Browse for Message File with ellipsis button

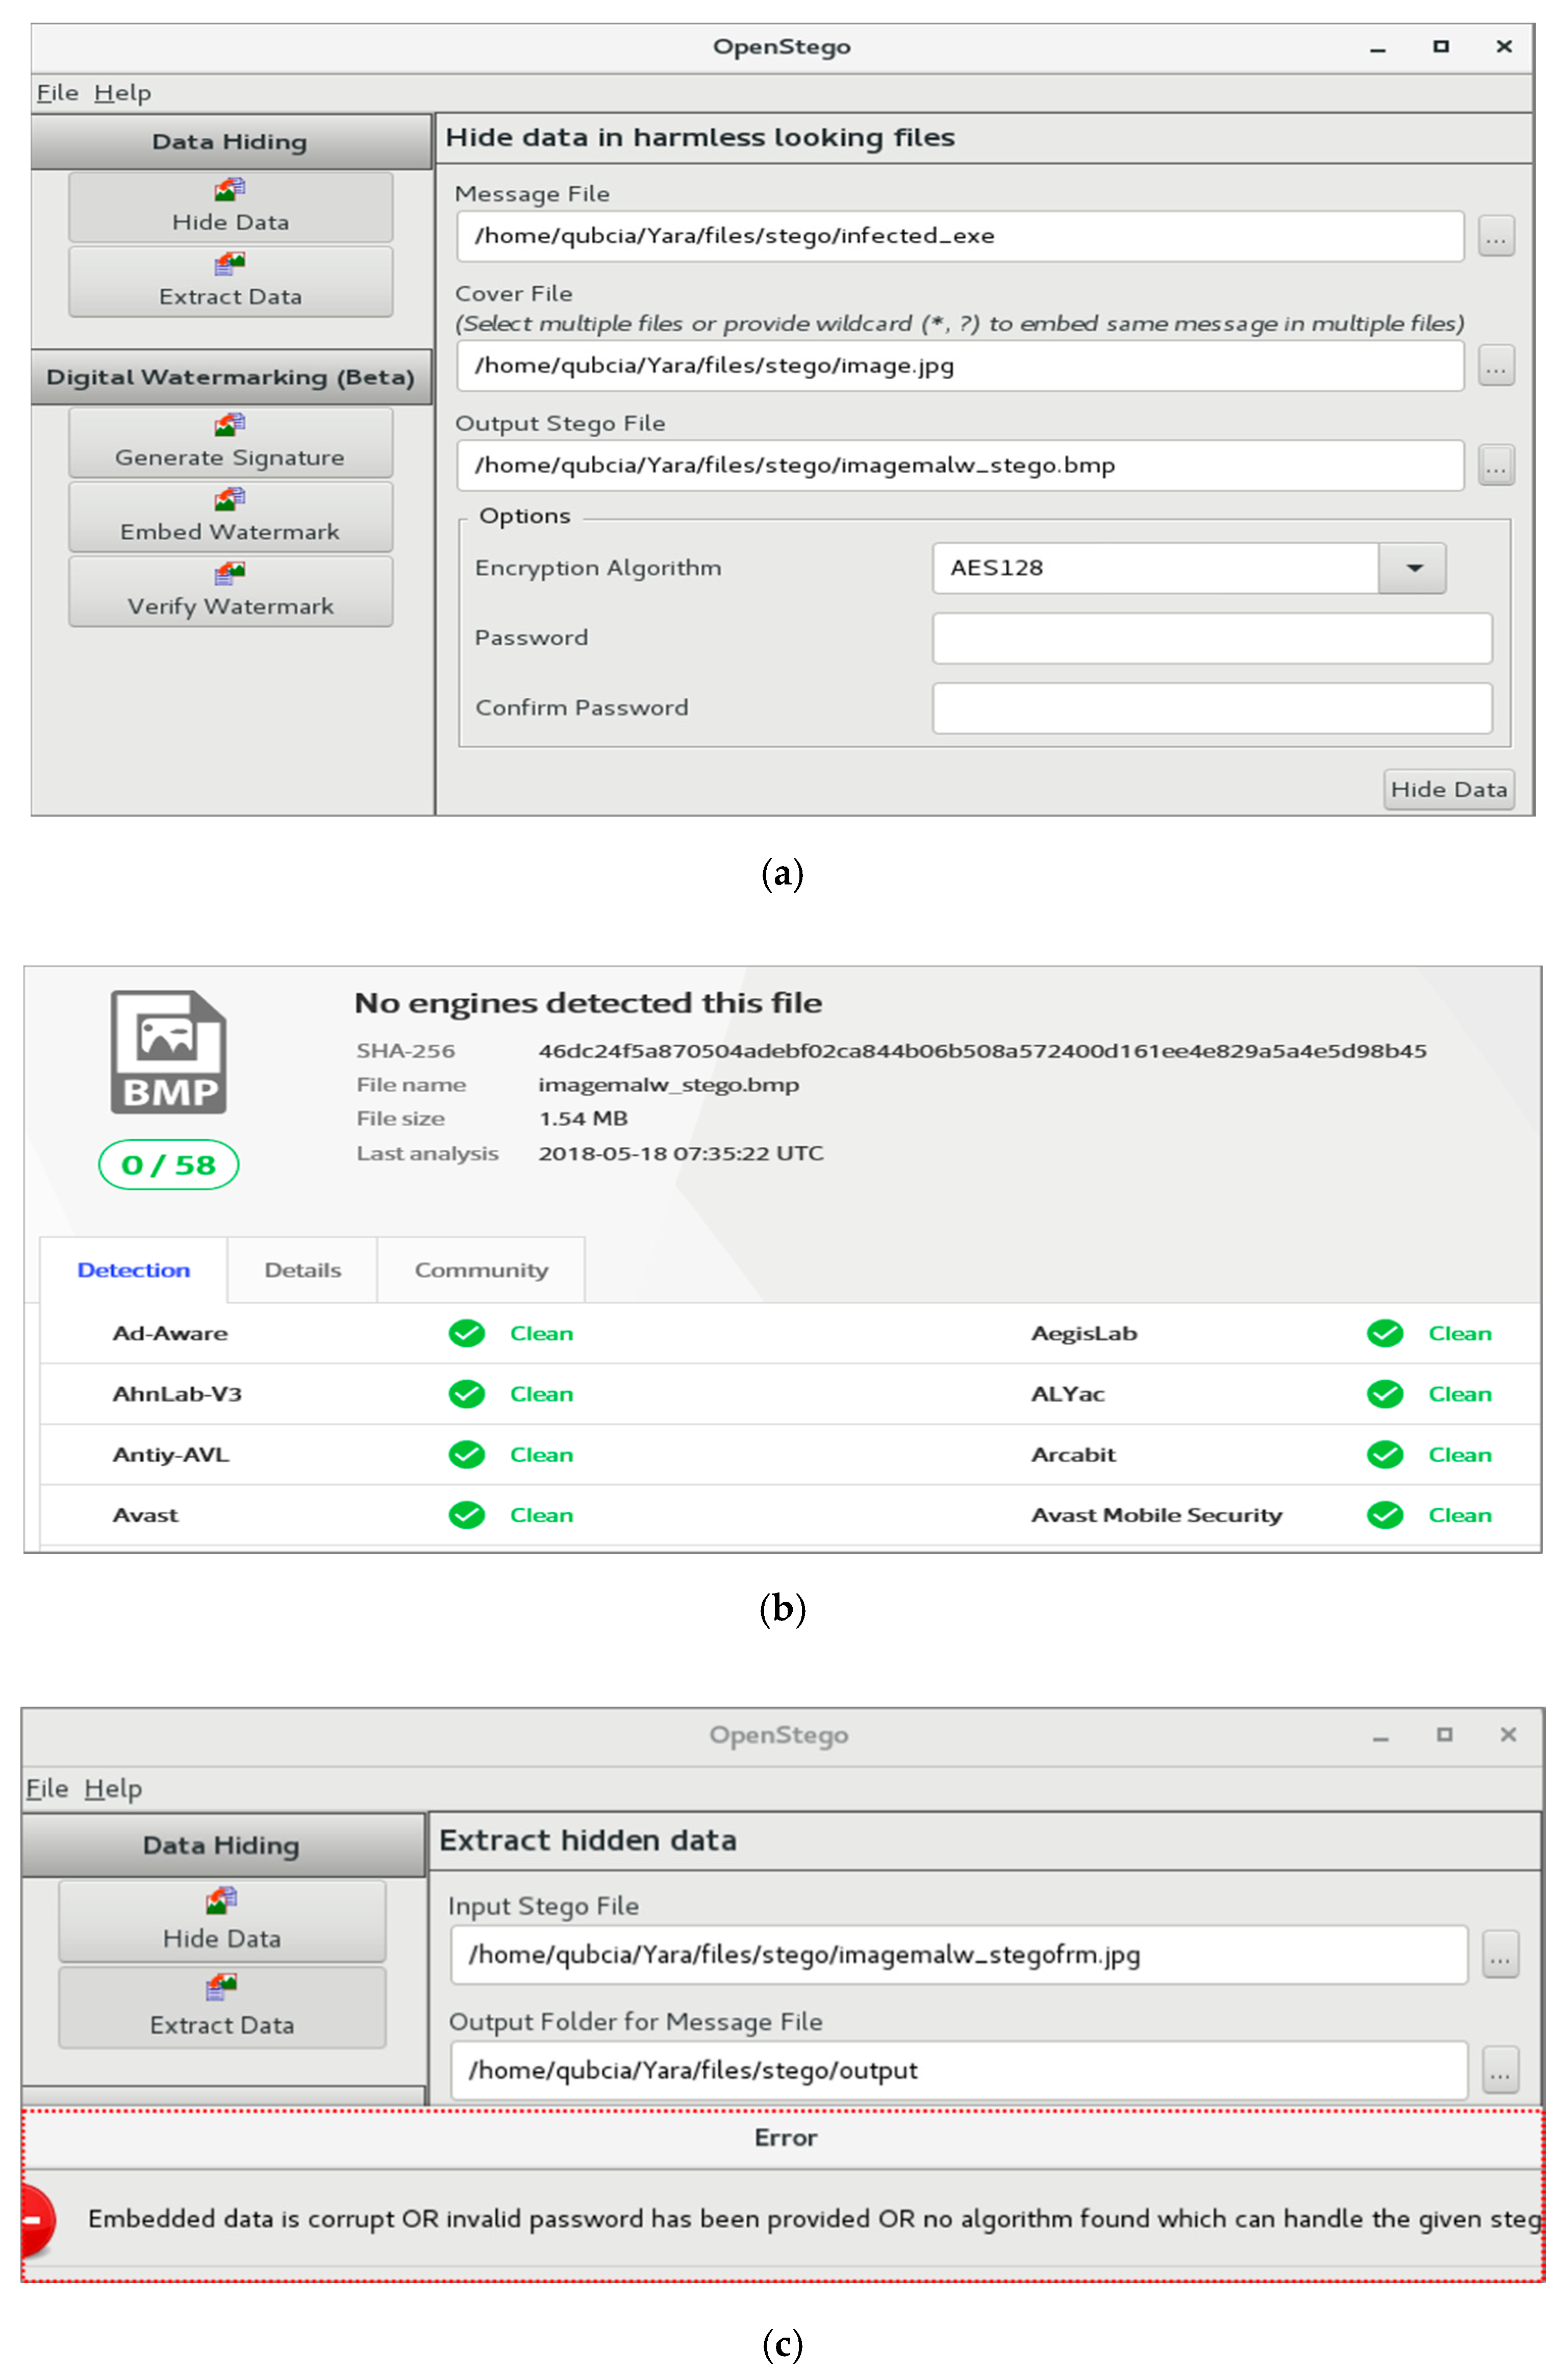point(1496,236)
